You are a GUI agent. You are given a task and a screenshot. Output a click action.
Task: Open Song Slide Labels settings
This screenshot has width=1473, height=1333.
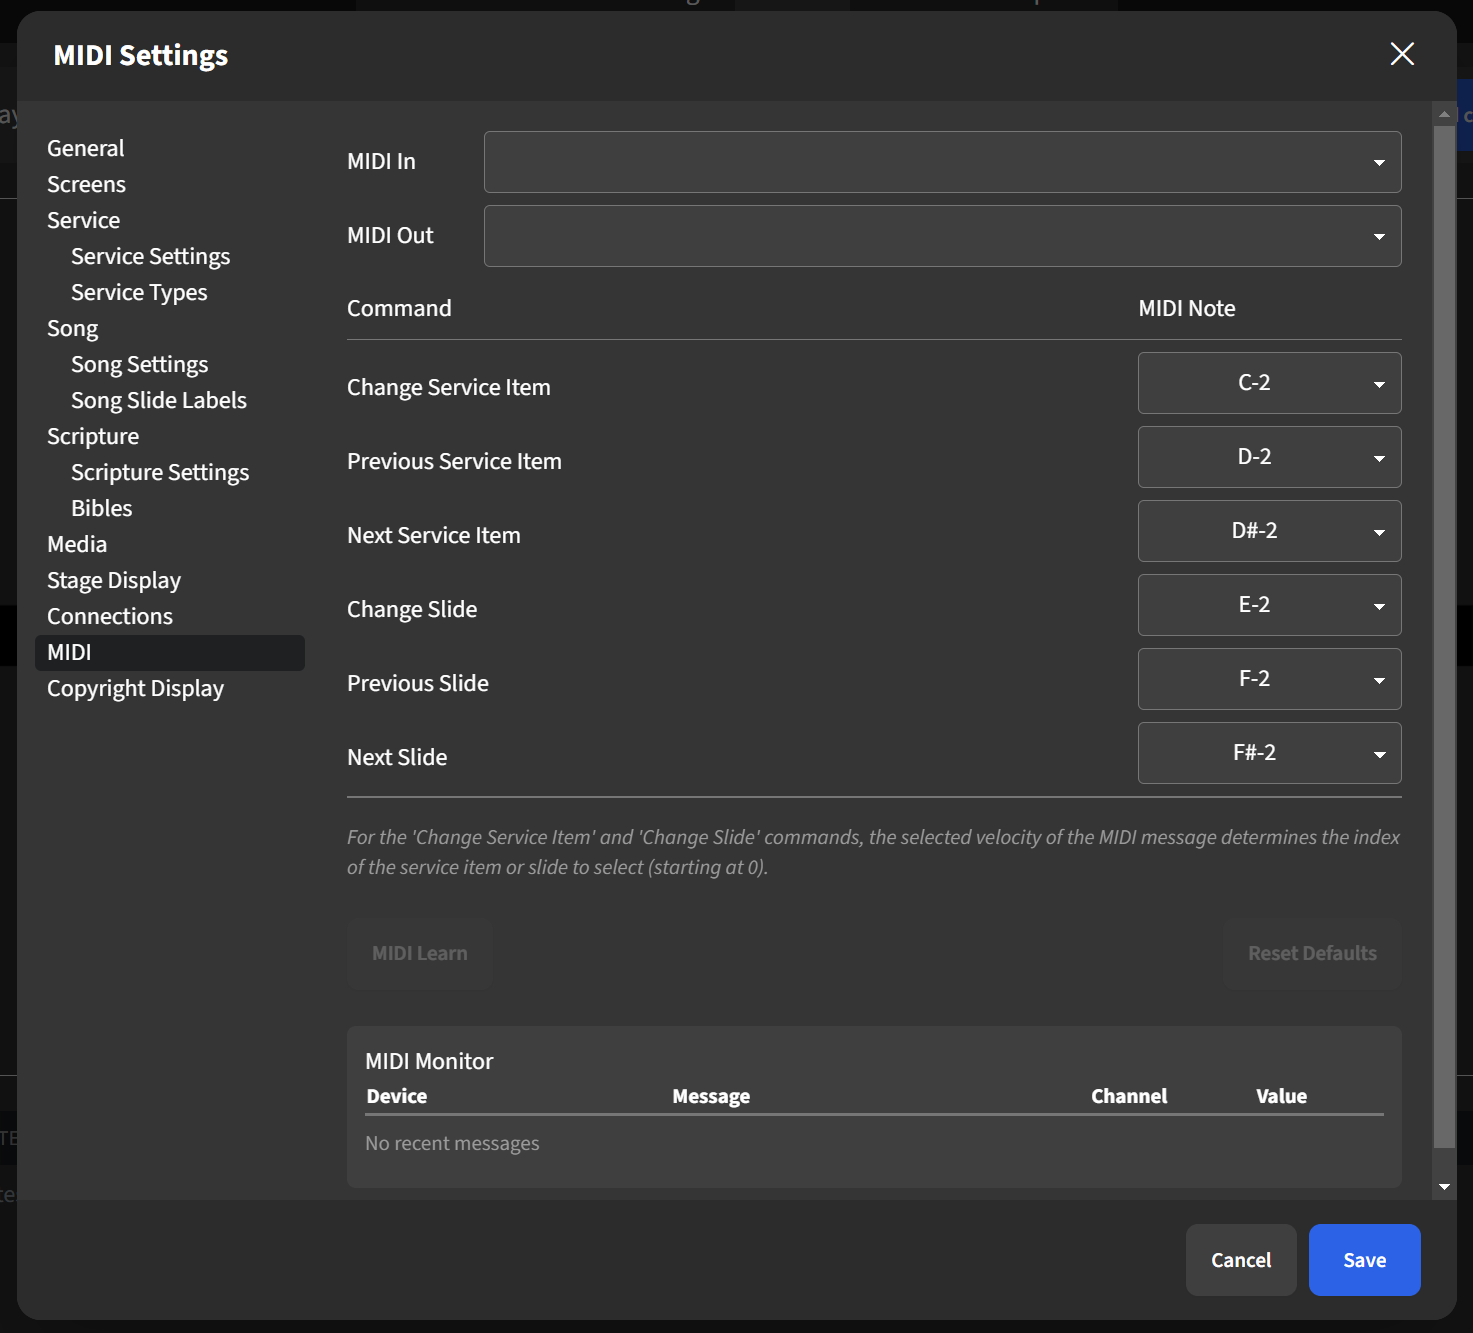click(158, 399)
